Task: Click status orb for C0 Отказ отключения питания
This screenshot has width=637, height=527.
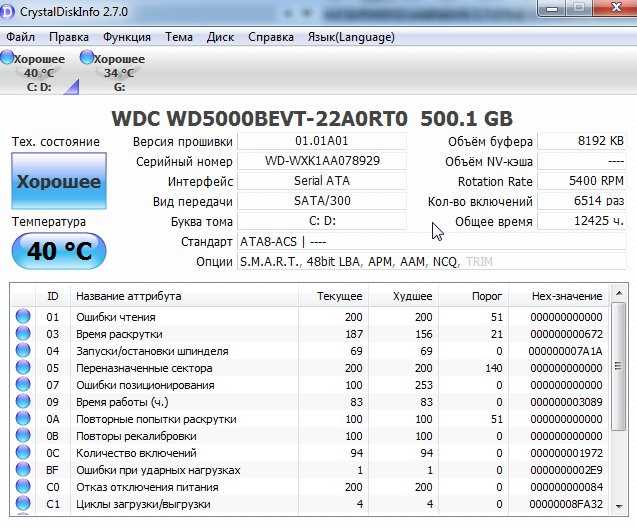Action: [x=23, y=487]
